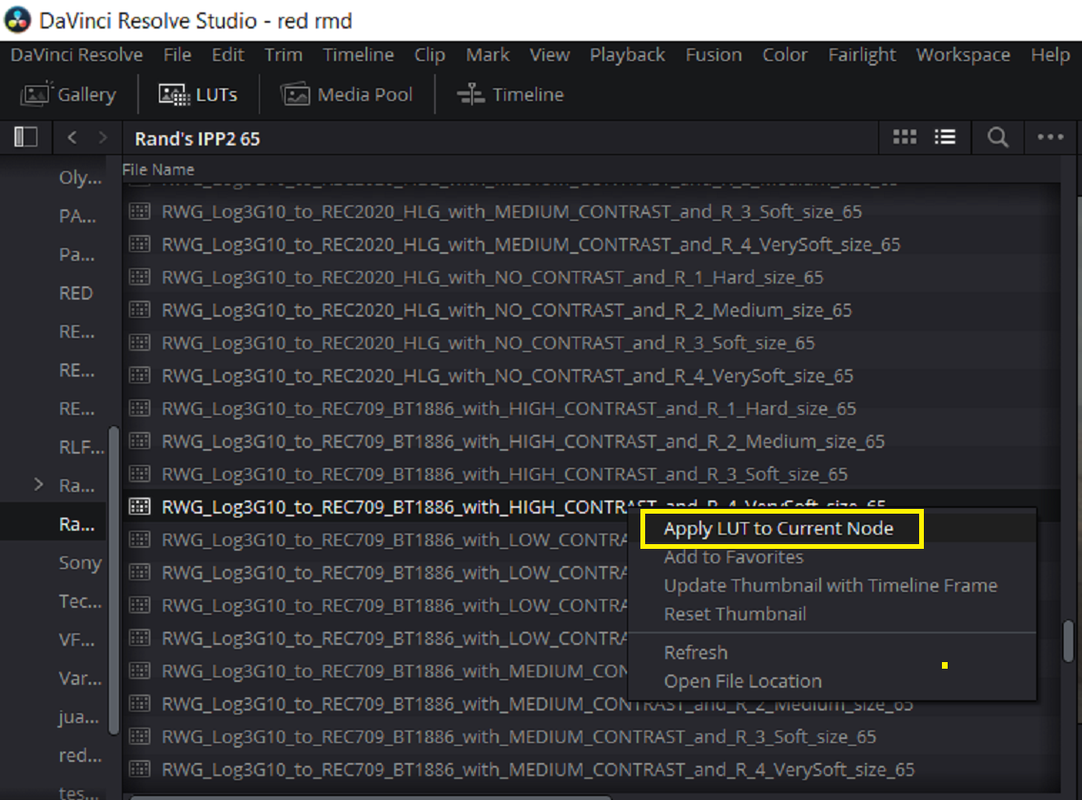Go back with the left arrow
Screen dimensions: 1082x800
72,137
